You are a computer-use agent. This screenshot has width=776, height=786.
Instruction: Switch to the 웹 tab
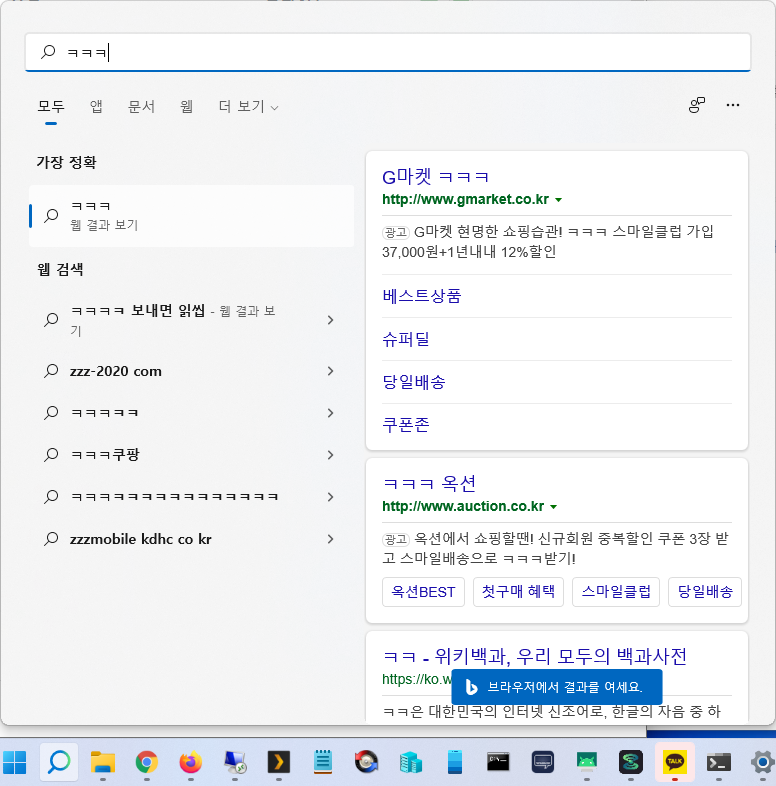click(186, 106)
